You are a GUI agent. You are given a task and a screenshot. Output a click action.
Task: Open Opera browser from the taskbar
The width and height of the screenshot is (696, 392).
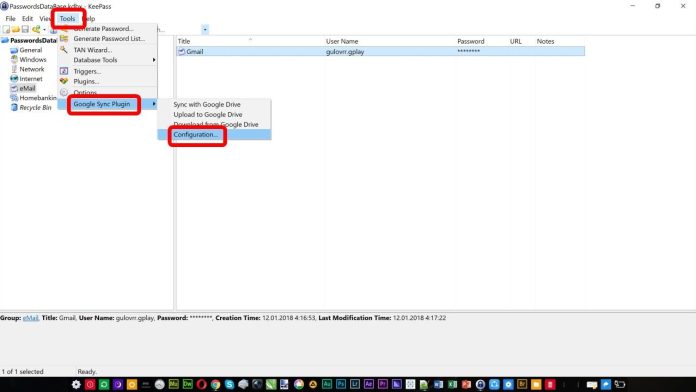pos(202,384)
